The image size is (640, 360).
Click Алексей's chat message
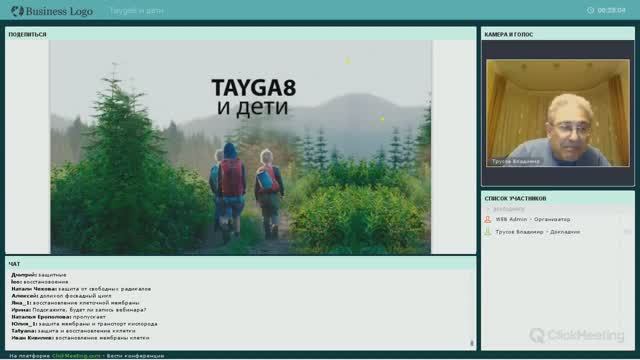pyautogui.click(x=61, y=296)
